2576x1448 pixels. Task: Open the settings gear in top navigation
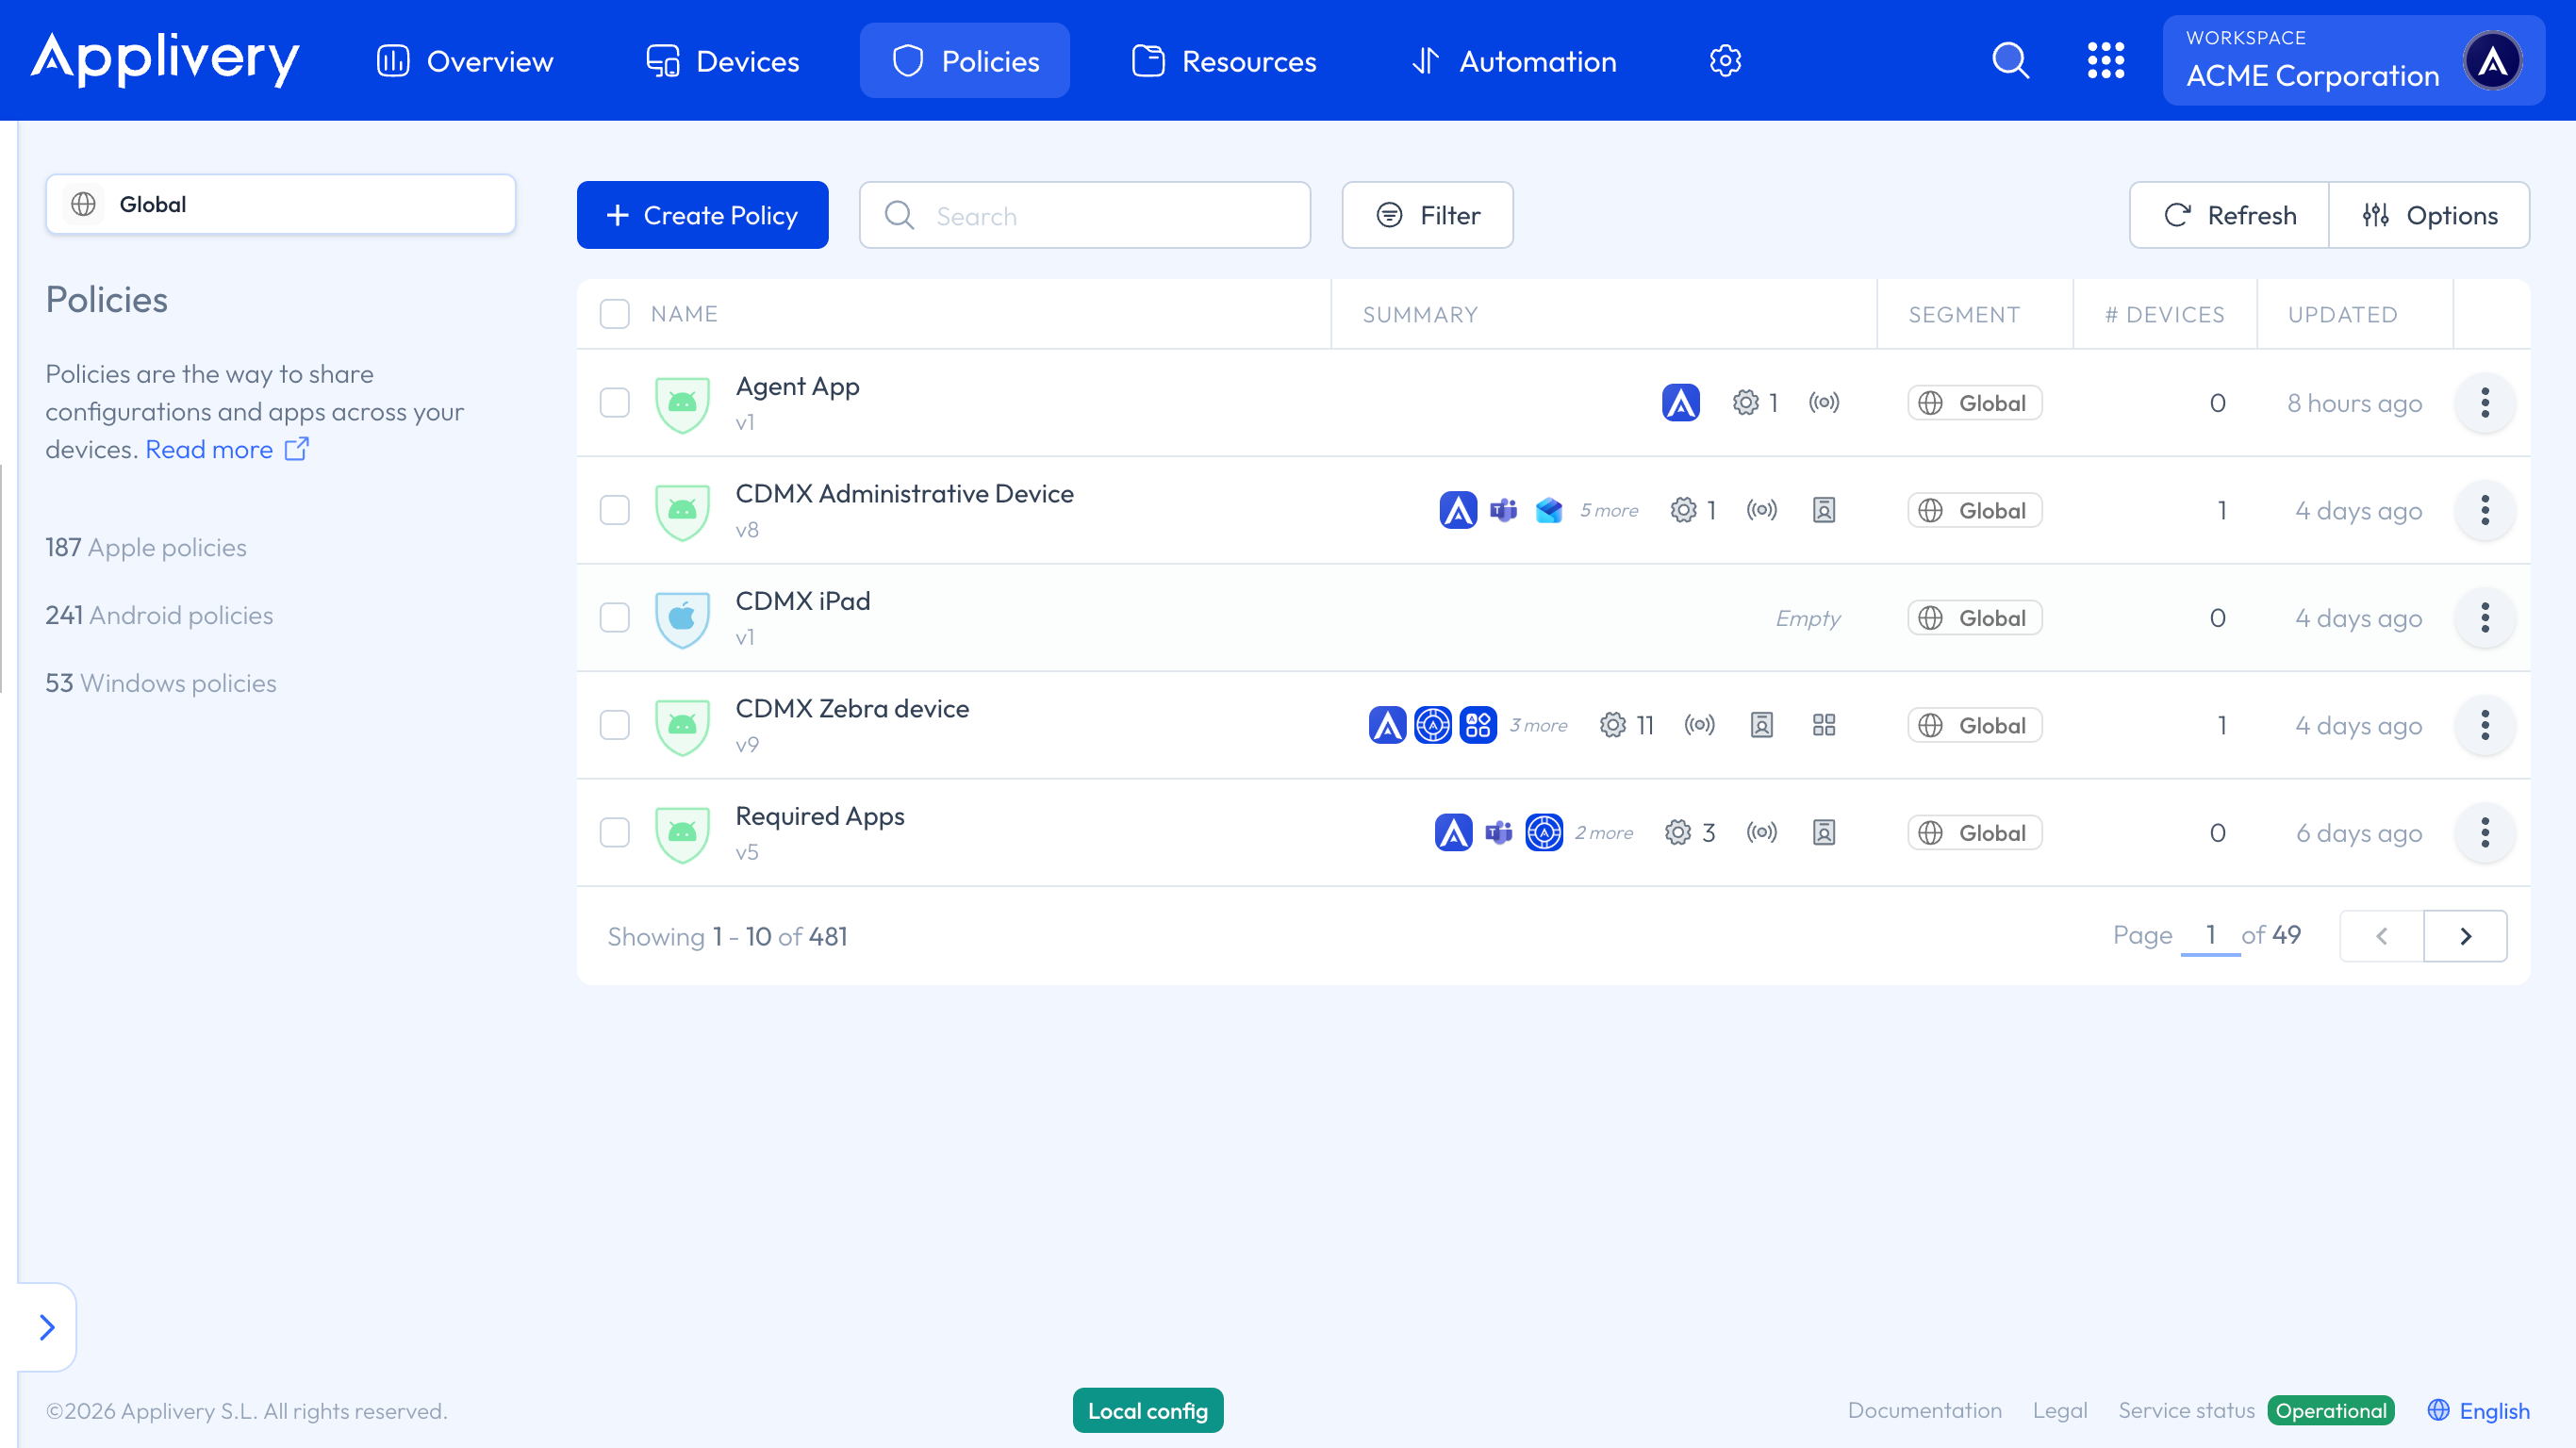[1725, 61]
